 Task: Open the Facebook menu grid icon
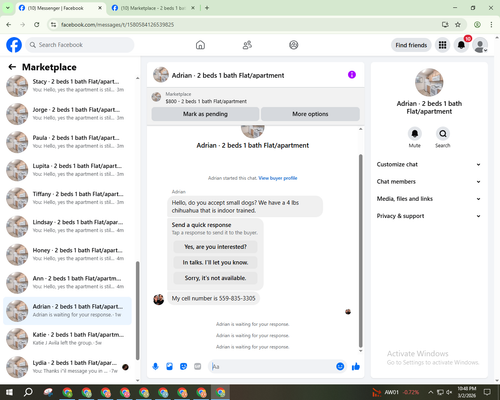(442, 45)
